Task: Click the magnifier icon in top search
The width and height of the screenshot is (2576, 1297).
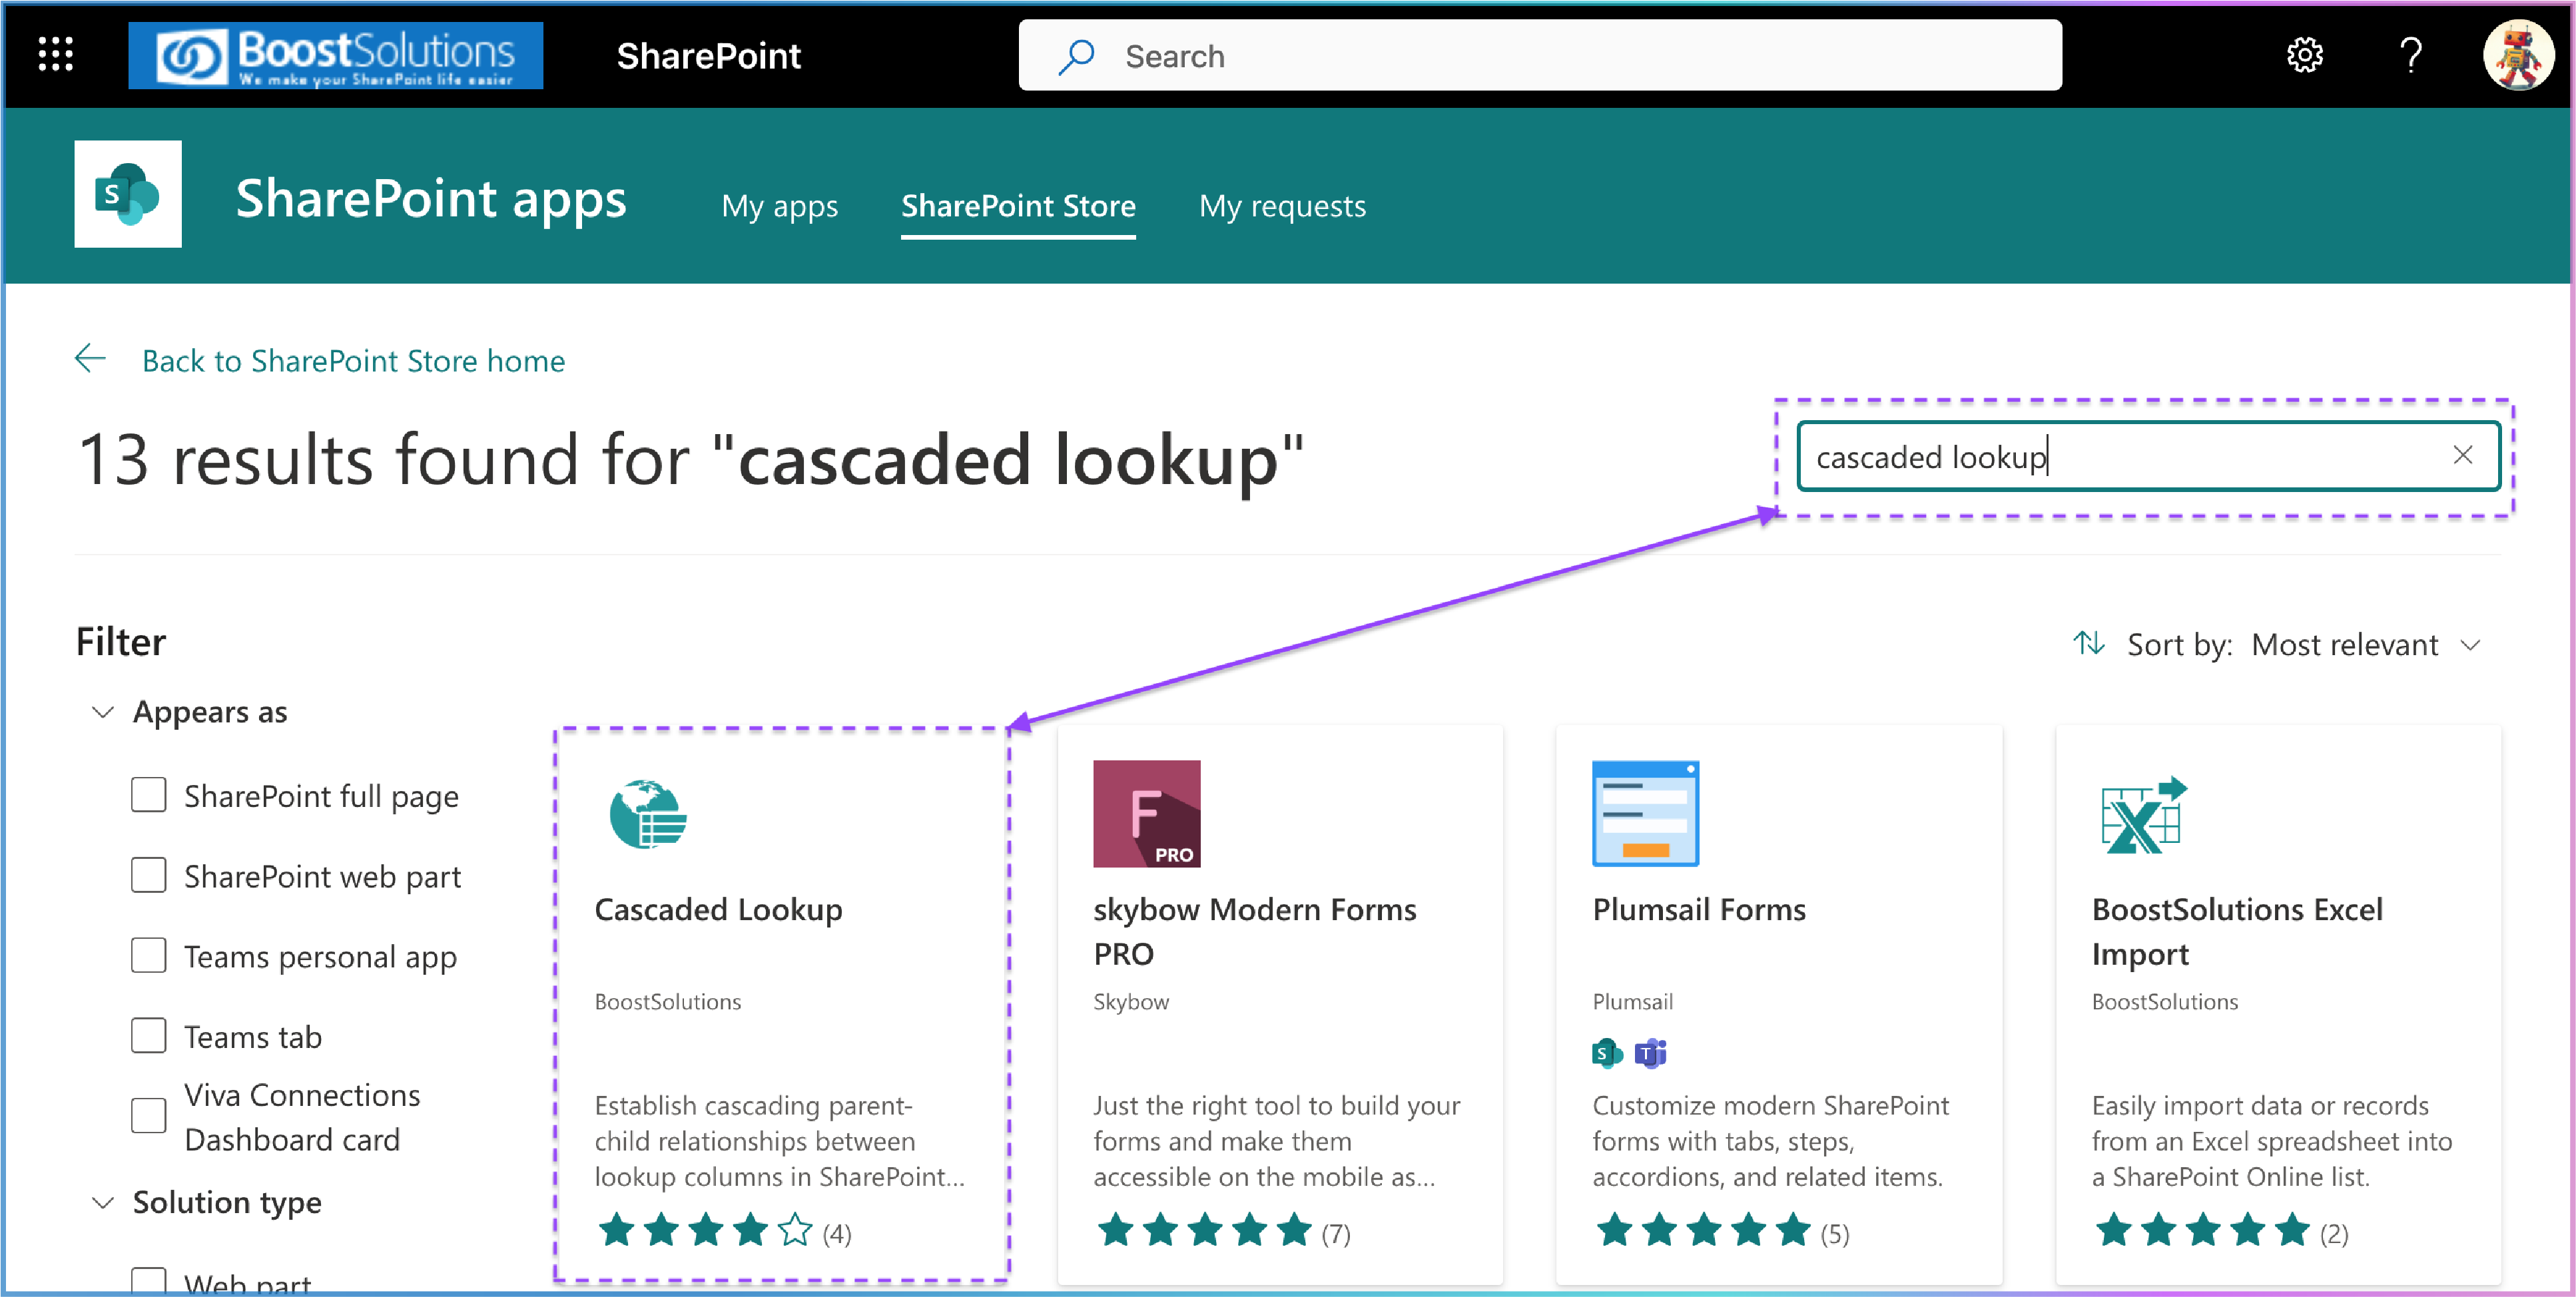Action: [x=1077, y=56]
